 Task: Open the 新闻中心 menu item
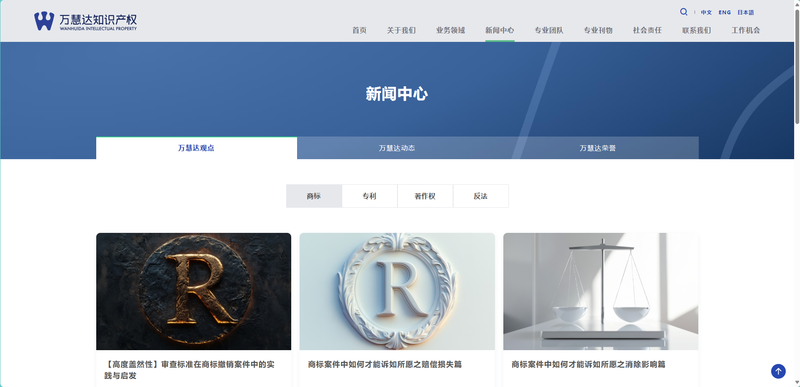[x=499, y=30]
